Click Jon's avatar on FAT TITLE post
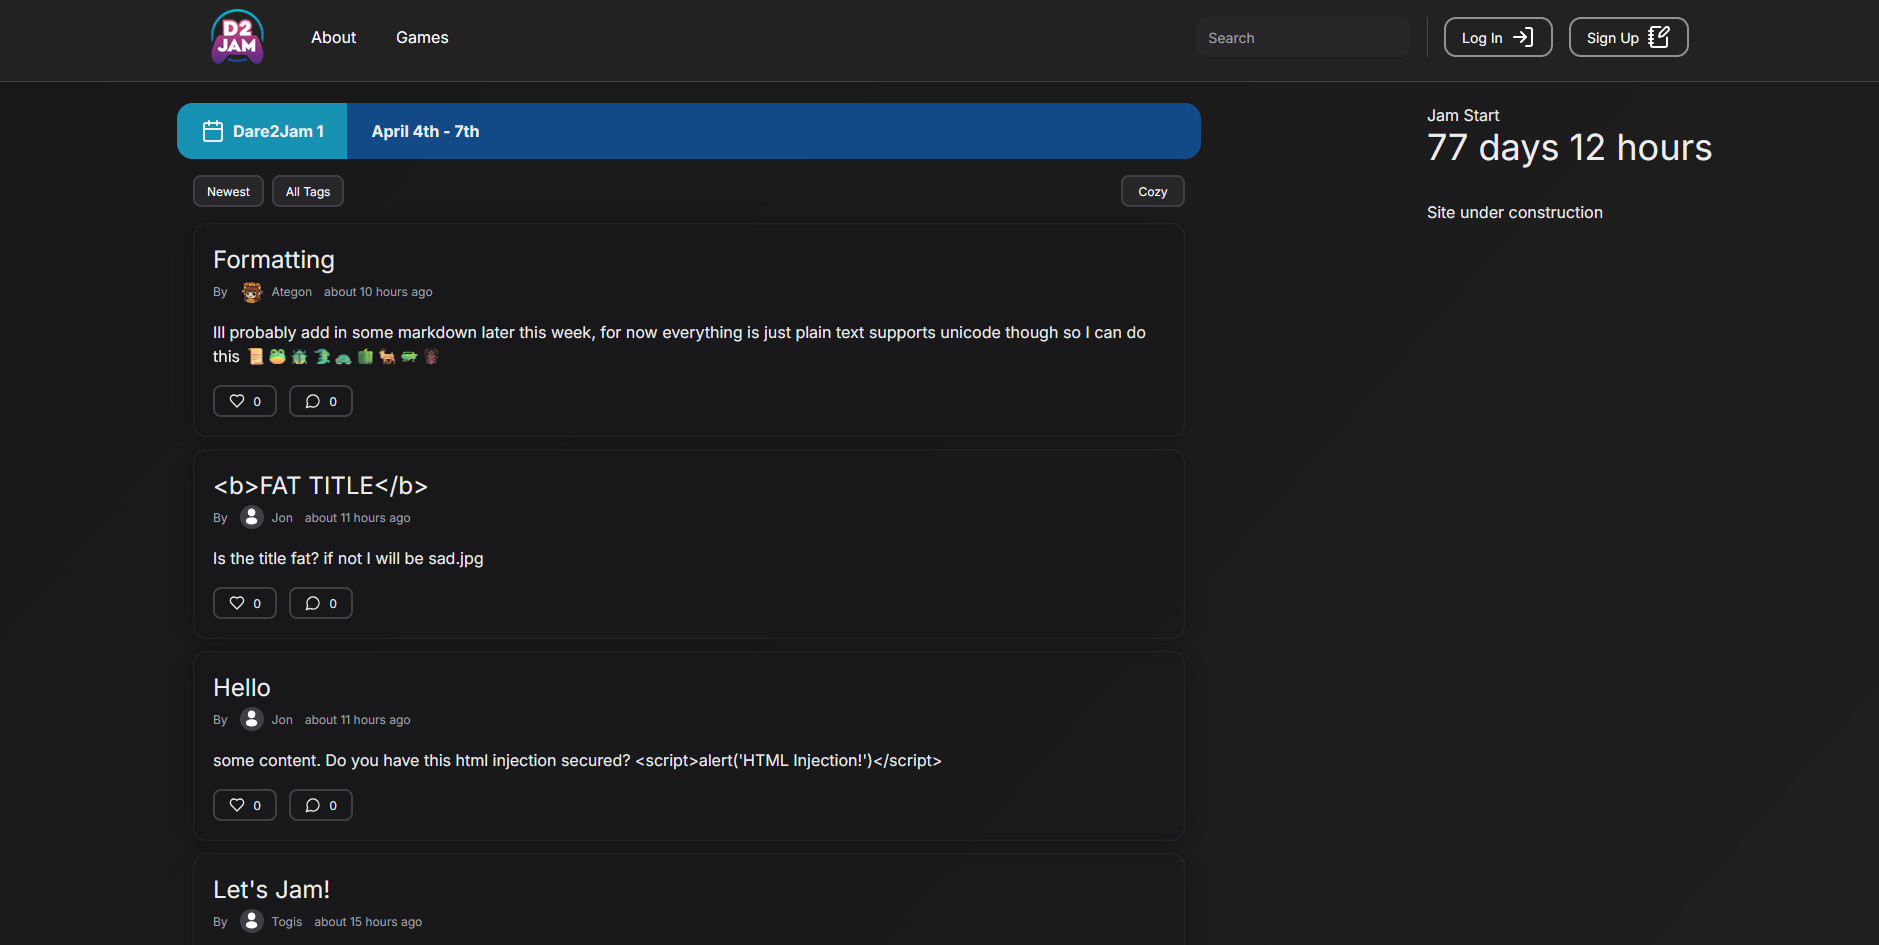The height and width of the screenshot is (945, 1879). point(252,517)
